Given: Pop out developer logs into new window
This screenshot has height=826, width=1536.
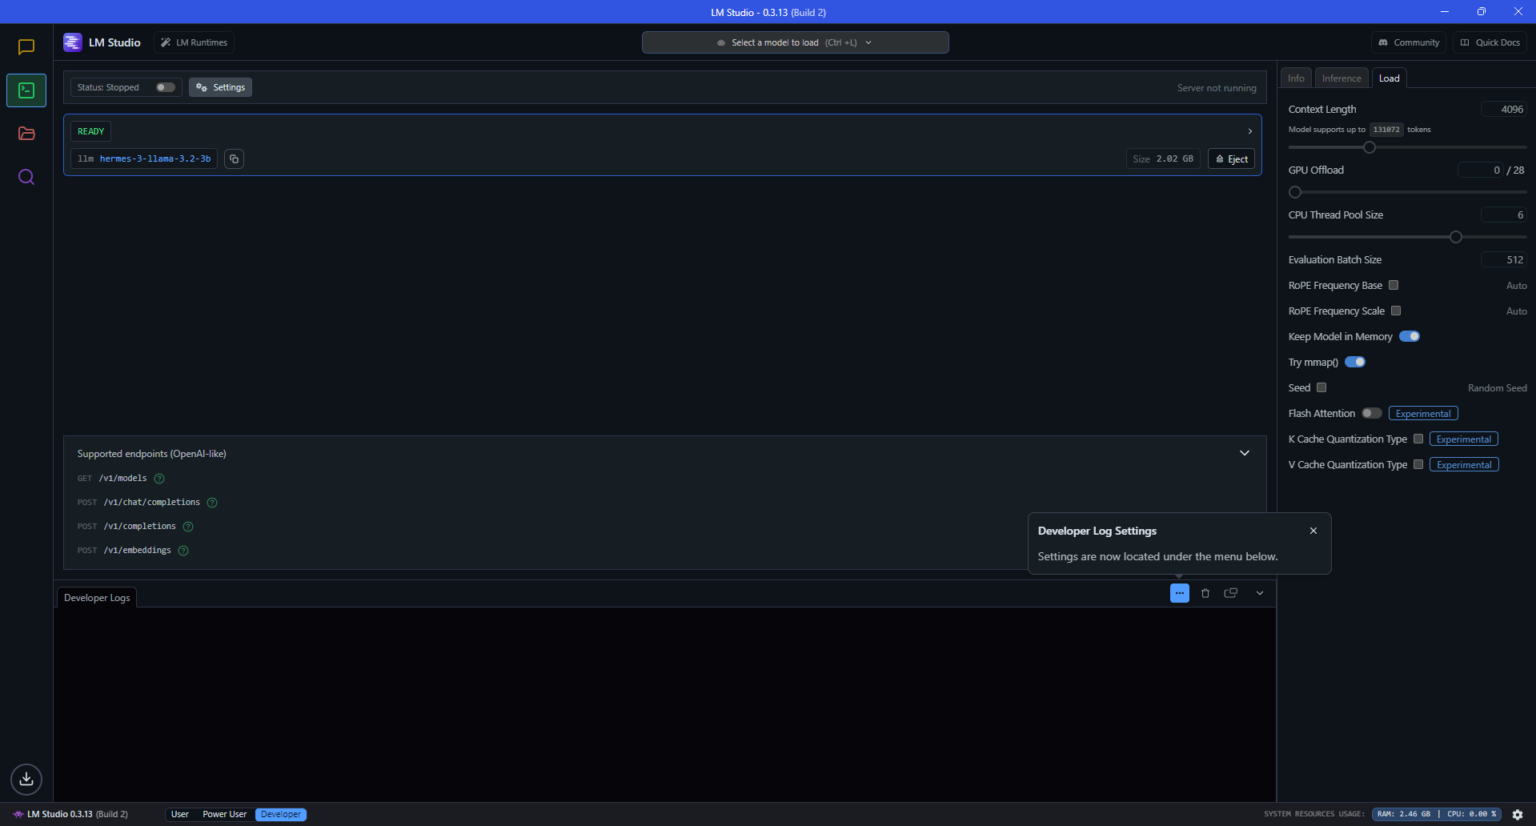Looking at the screenshot, I should pos(1231,593).
